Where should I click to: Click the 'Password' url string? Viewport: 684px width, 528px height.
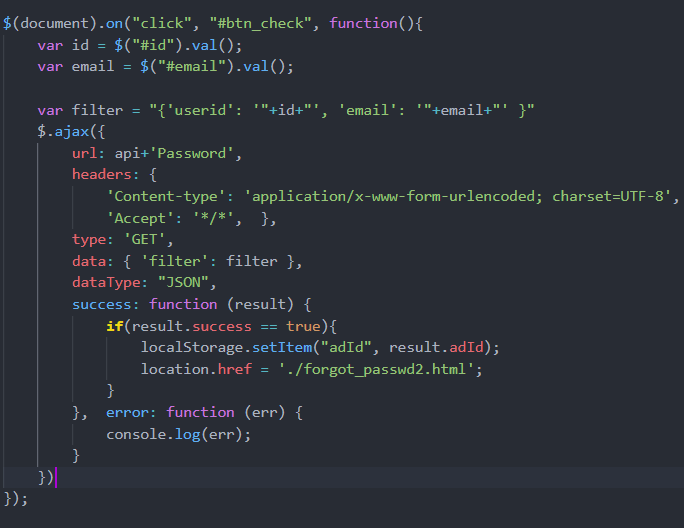192,153
